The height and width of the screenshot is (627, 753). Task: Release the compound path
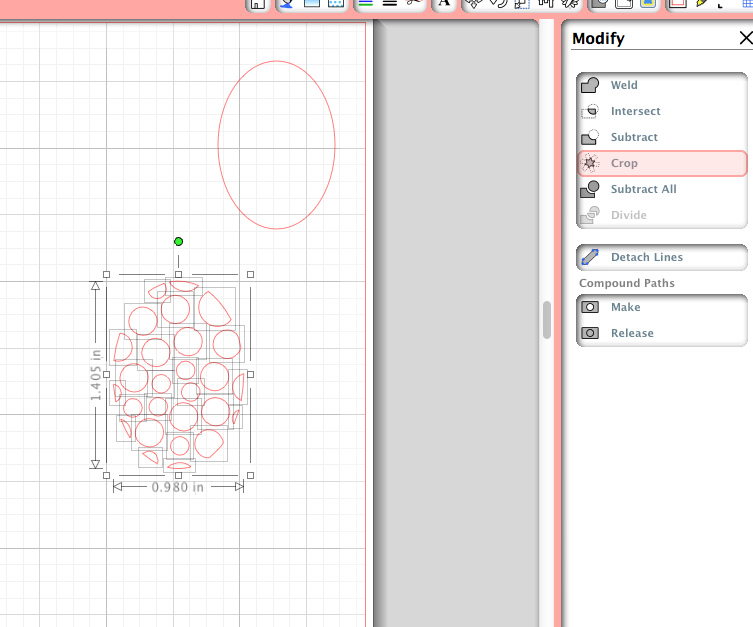[662, 333]
